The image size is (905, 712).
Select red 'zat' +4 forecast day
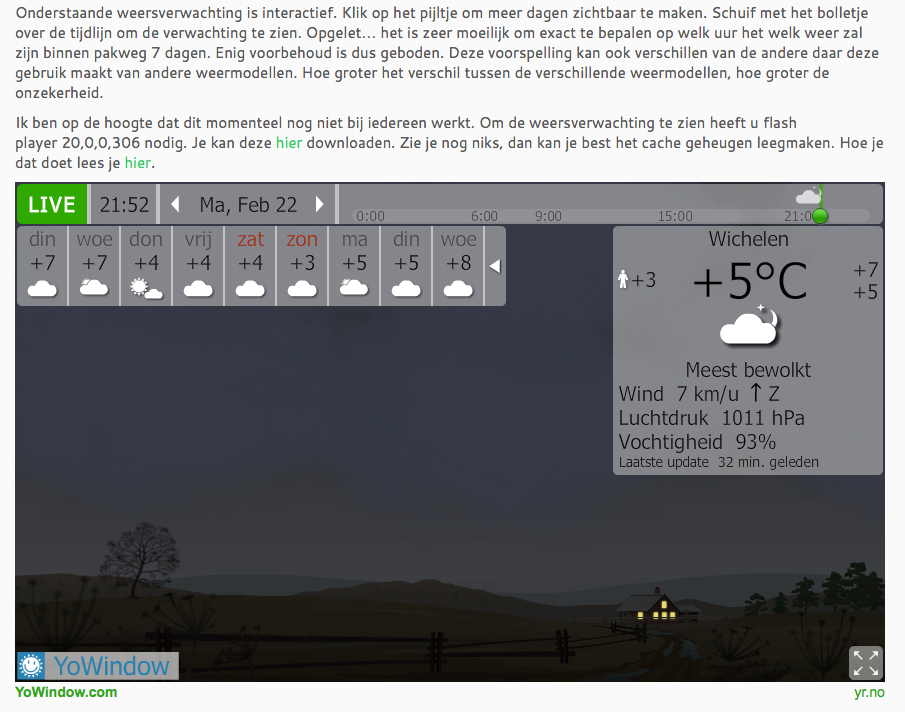pyautogui.click(x=251, y=265)
